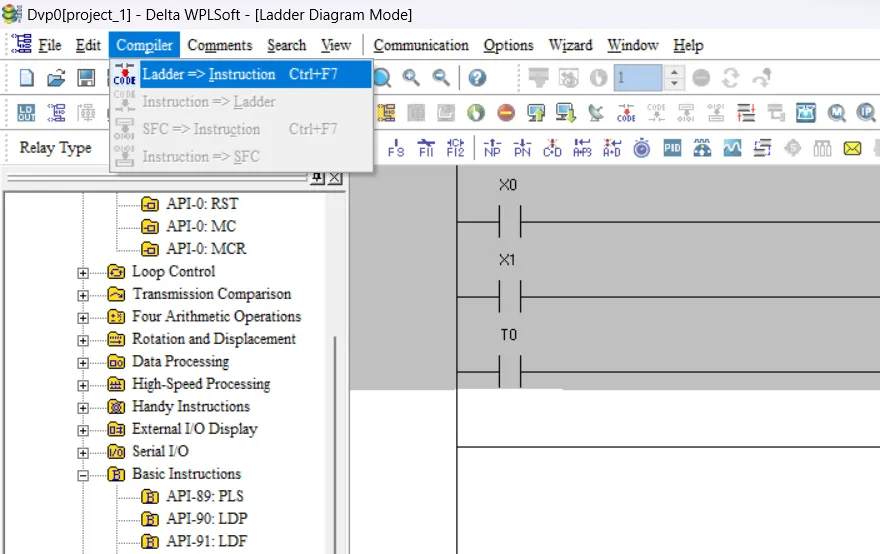
Task: Click the A+P3 toolbar icon
Action: click(582, 148)
